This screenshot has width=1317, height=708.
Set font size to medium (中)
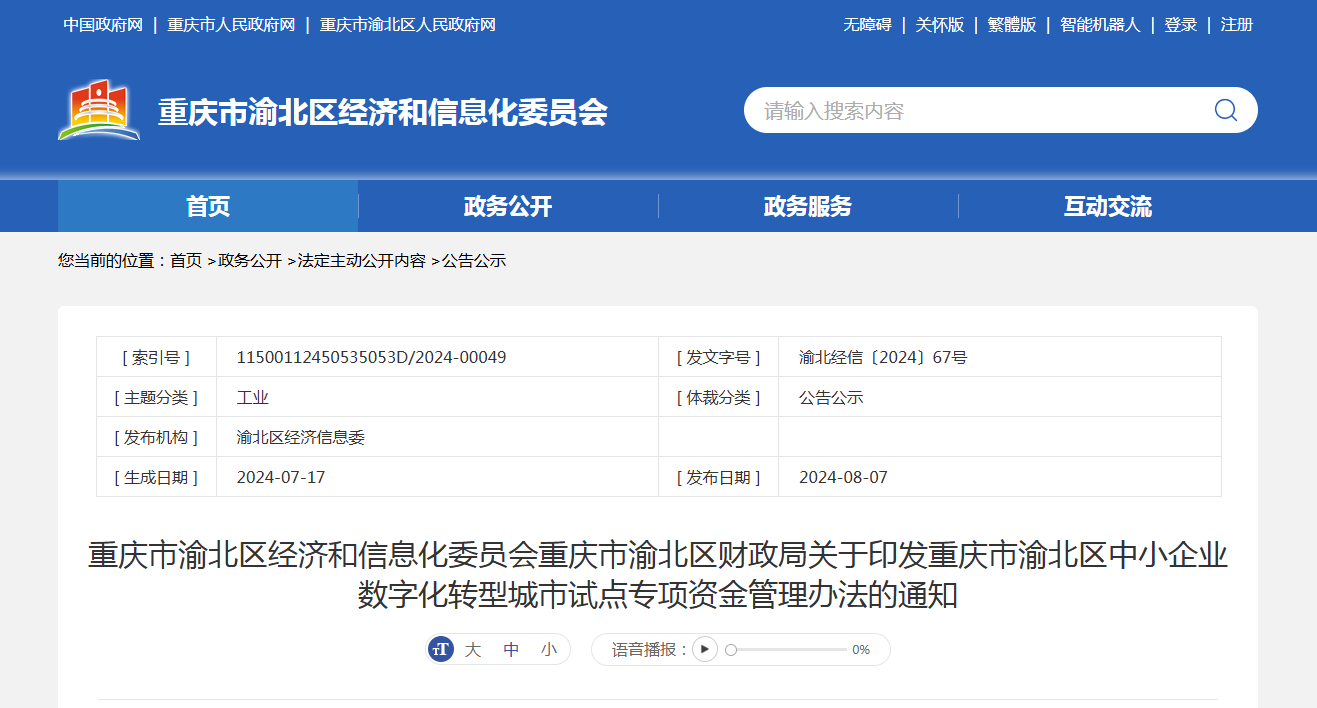[x=511, y=650]
